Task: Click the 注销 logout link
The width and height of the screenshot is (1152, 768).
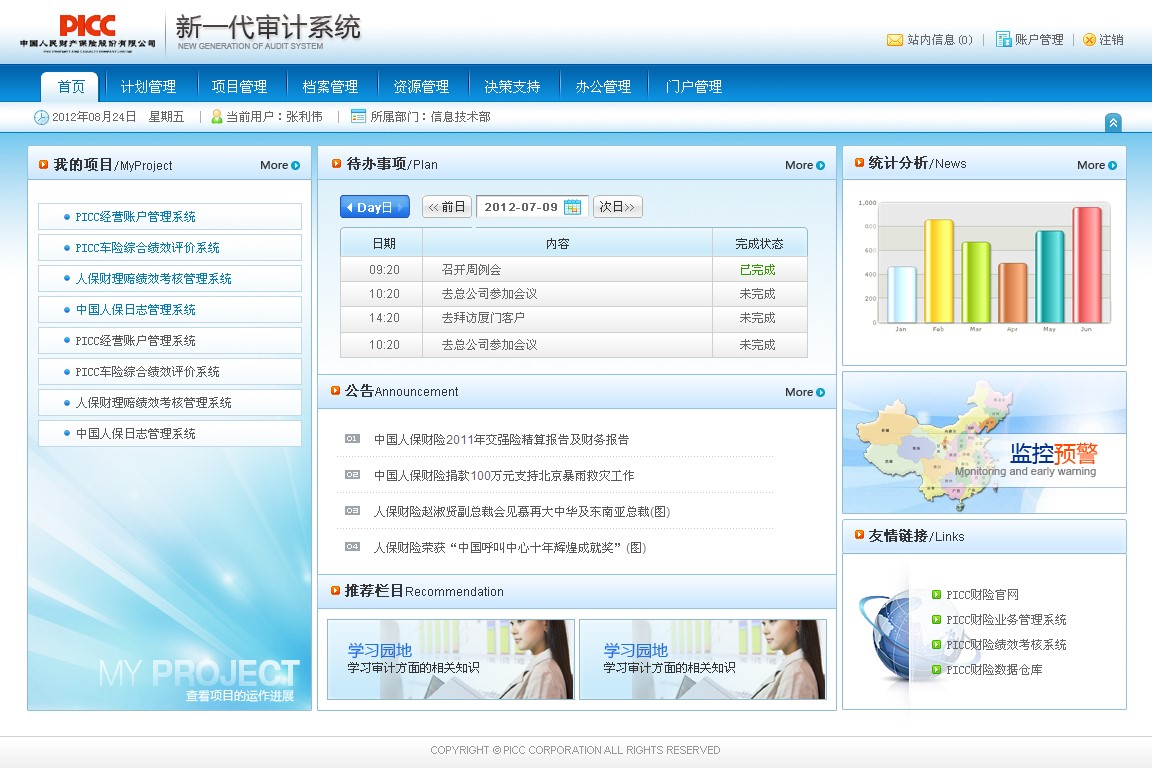Action: (x=1111, y=40)
